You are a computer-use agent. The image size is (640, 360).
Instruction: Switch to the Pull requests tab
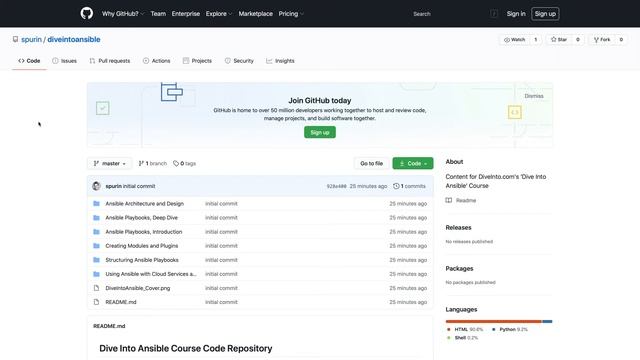(109, 61)
